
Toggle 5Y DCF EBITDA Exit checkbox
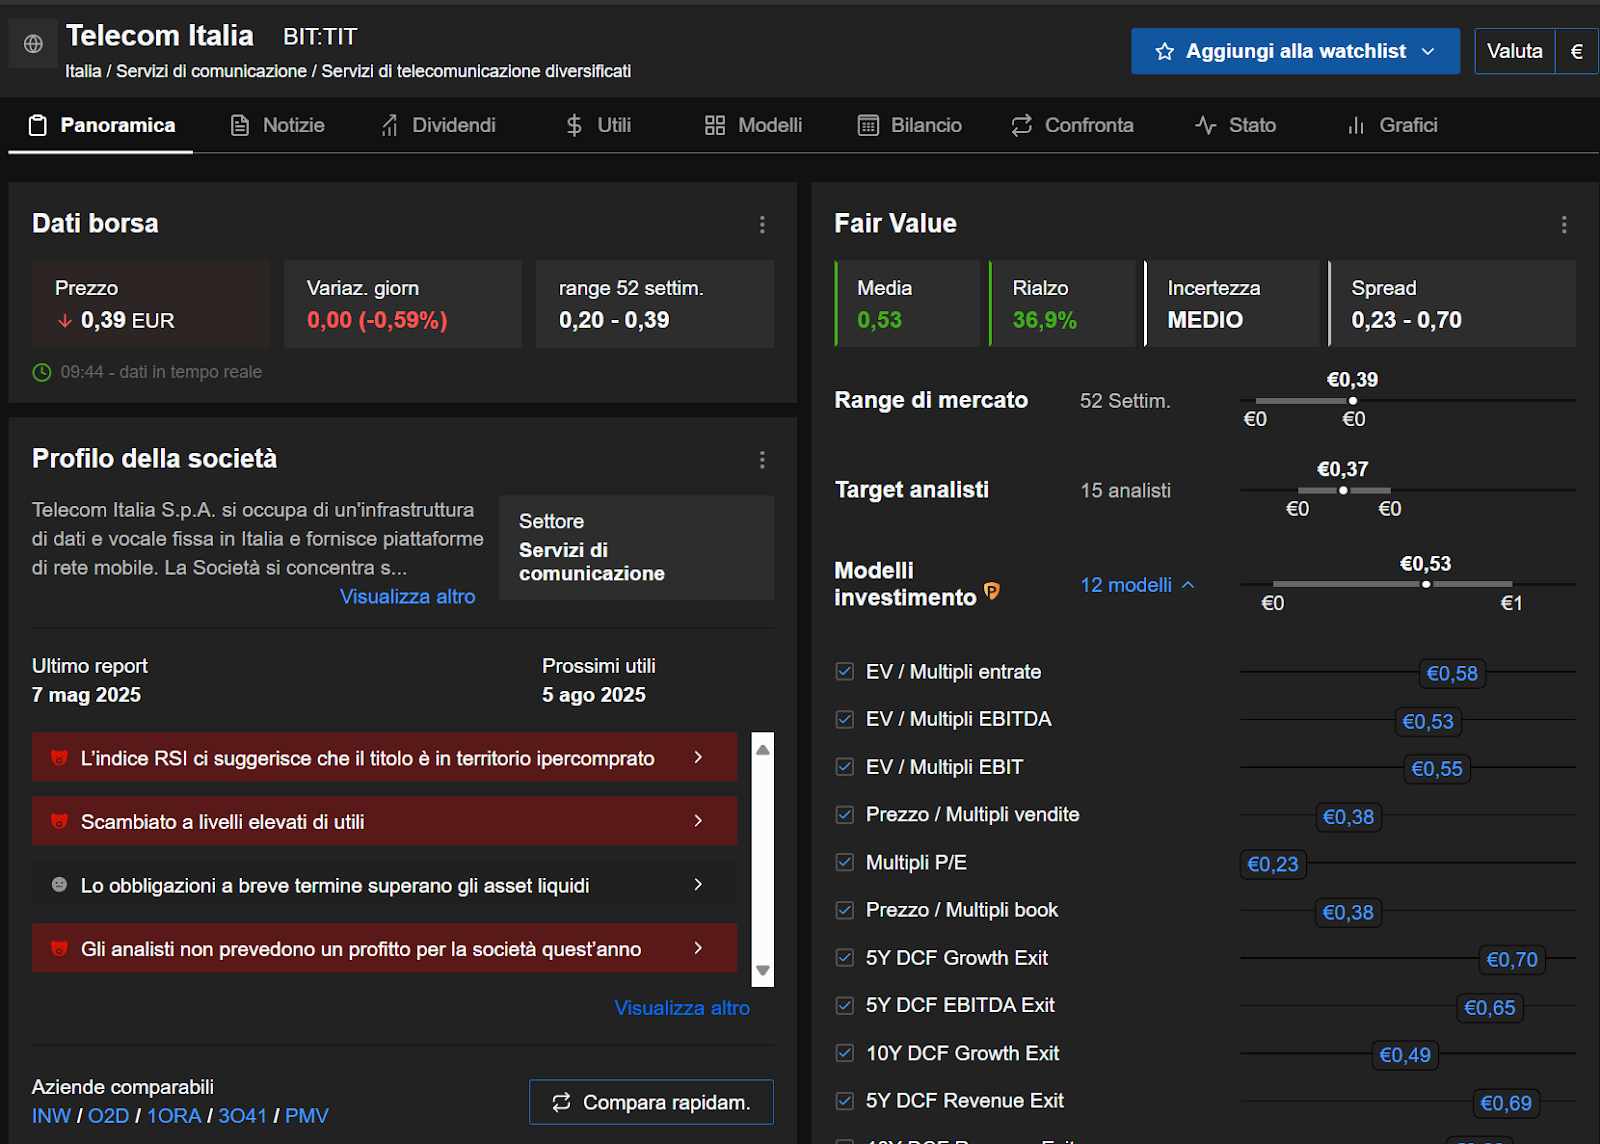click(x=845, y=1005)
